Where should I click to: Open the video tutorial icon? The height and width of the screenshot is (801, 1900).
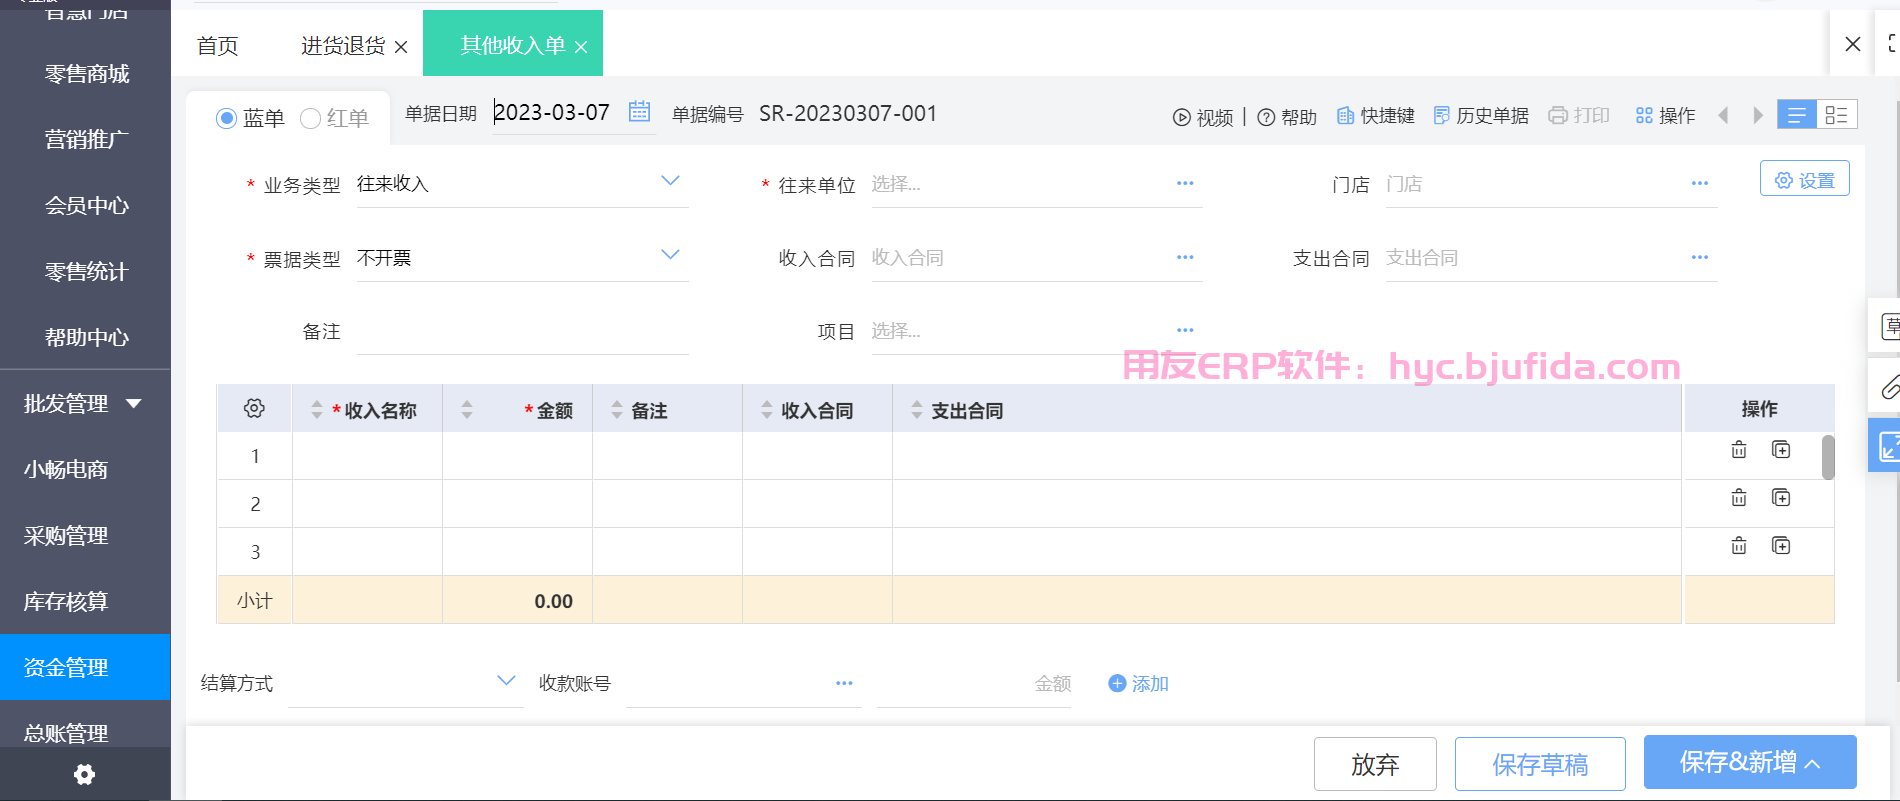1182,117
